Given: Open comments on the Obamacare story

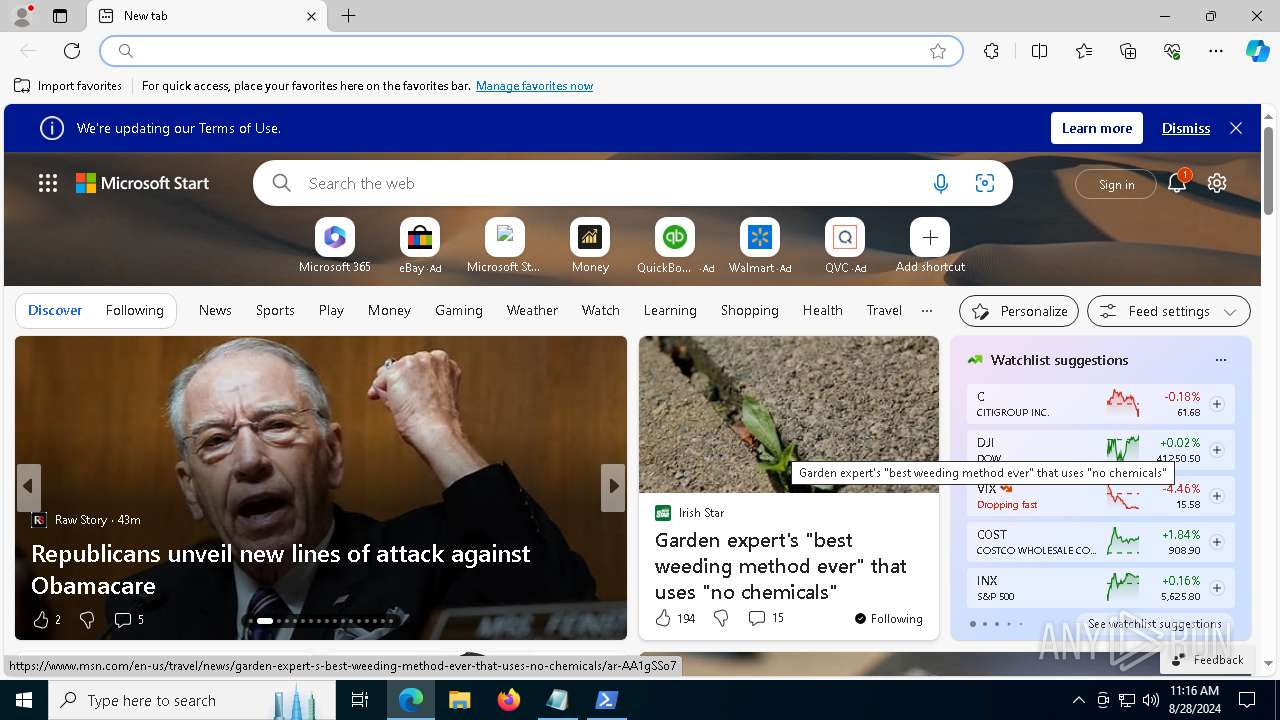Looking at the screenshot, I should (x=129, y=620).
